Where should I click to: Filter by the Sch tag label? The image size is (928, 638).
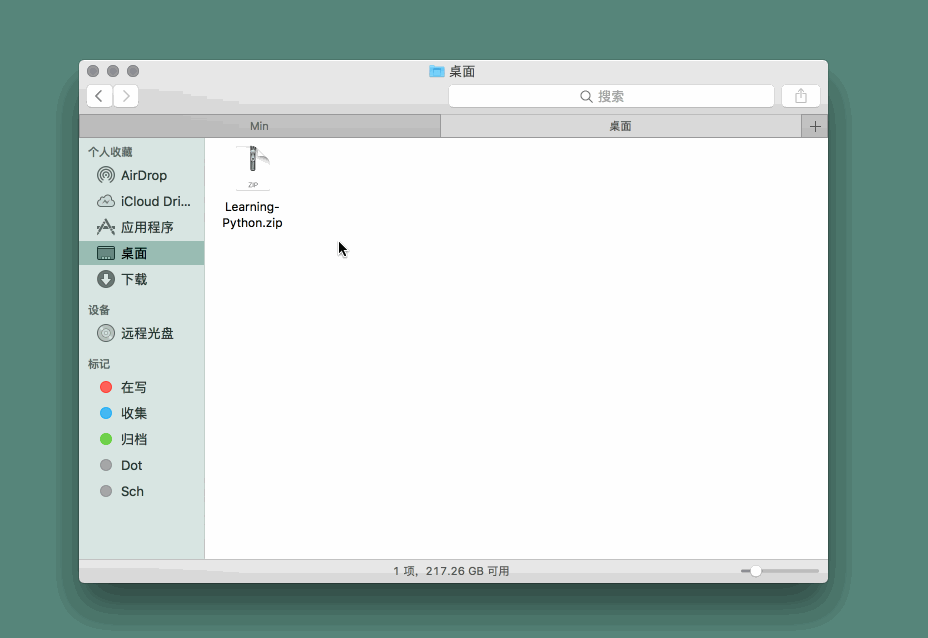coord(132,491)
